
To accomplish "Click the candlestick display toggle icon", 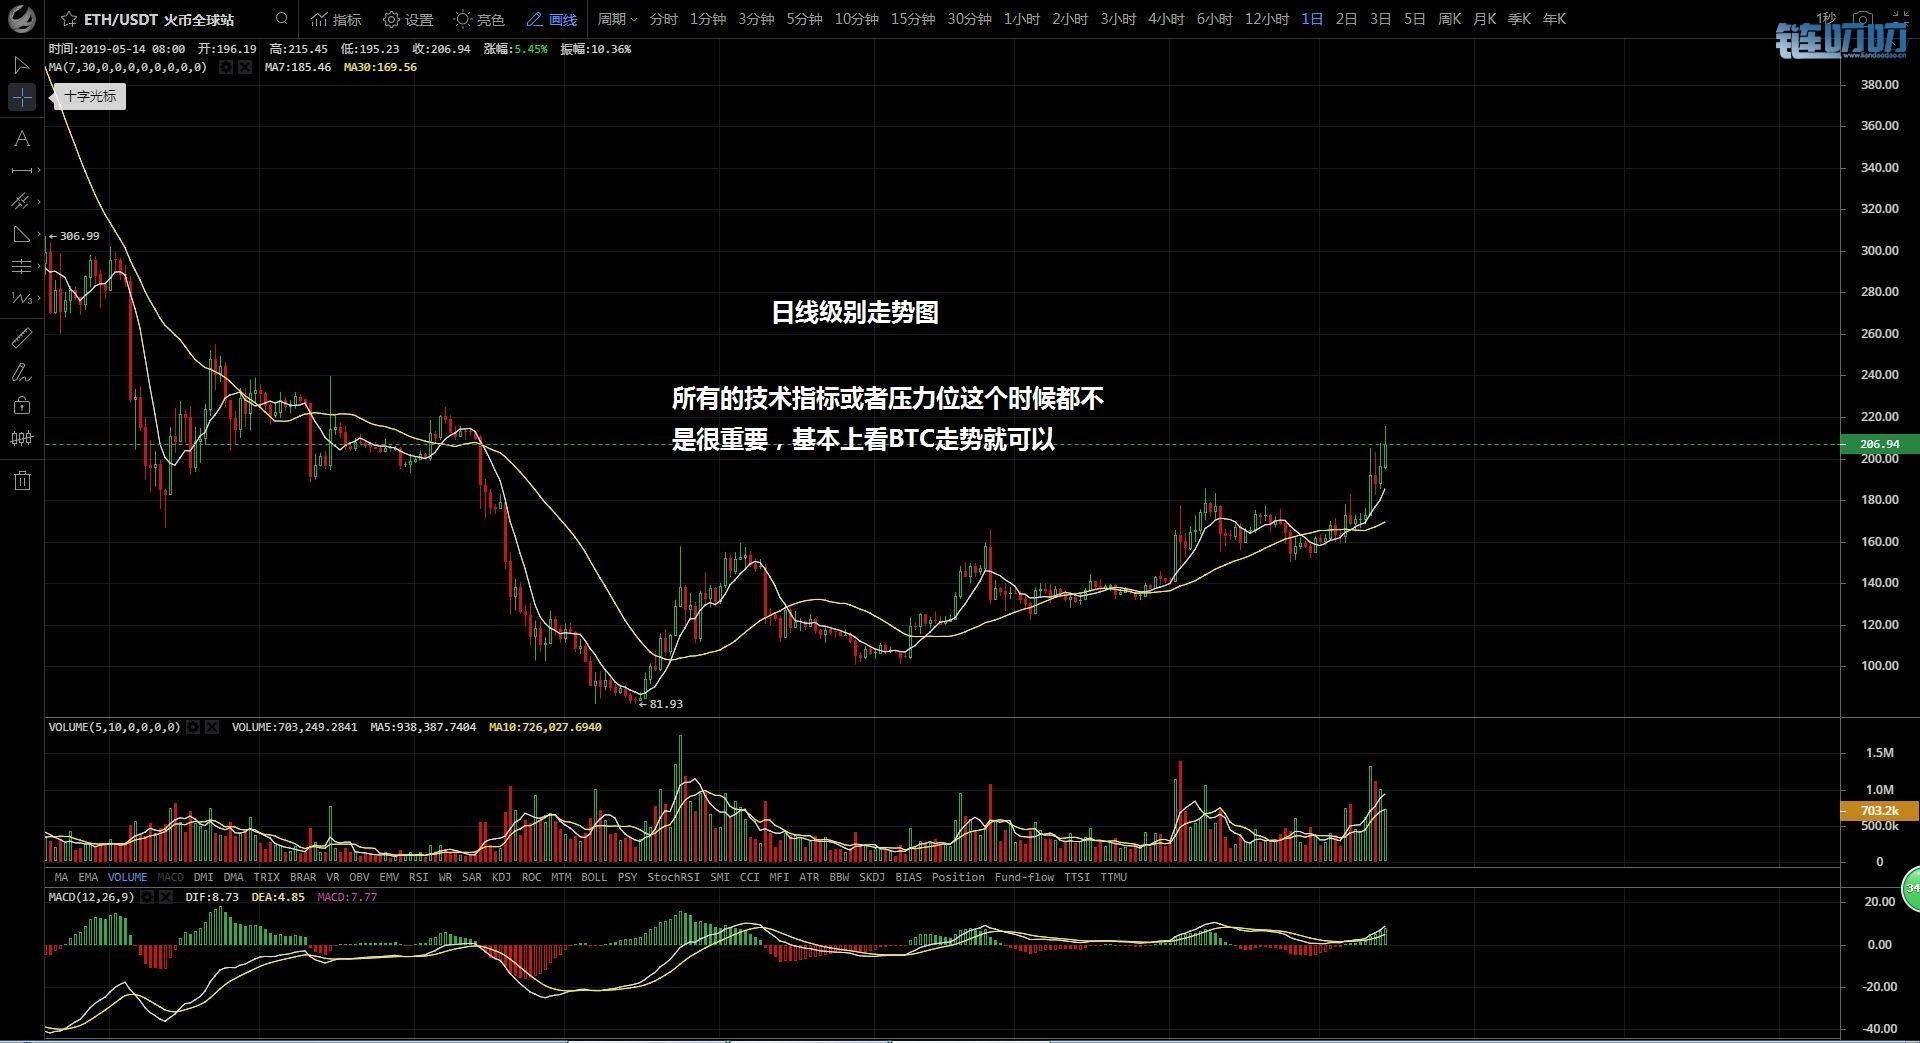I will point(22,438).
